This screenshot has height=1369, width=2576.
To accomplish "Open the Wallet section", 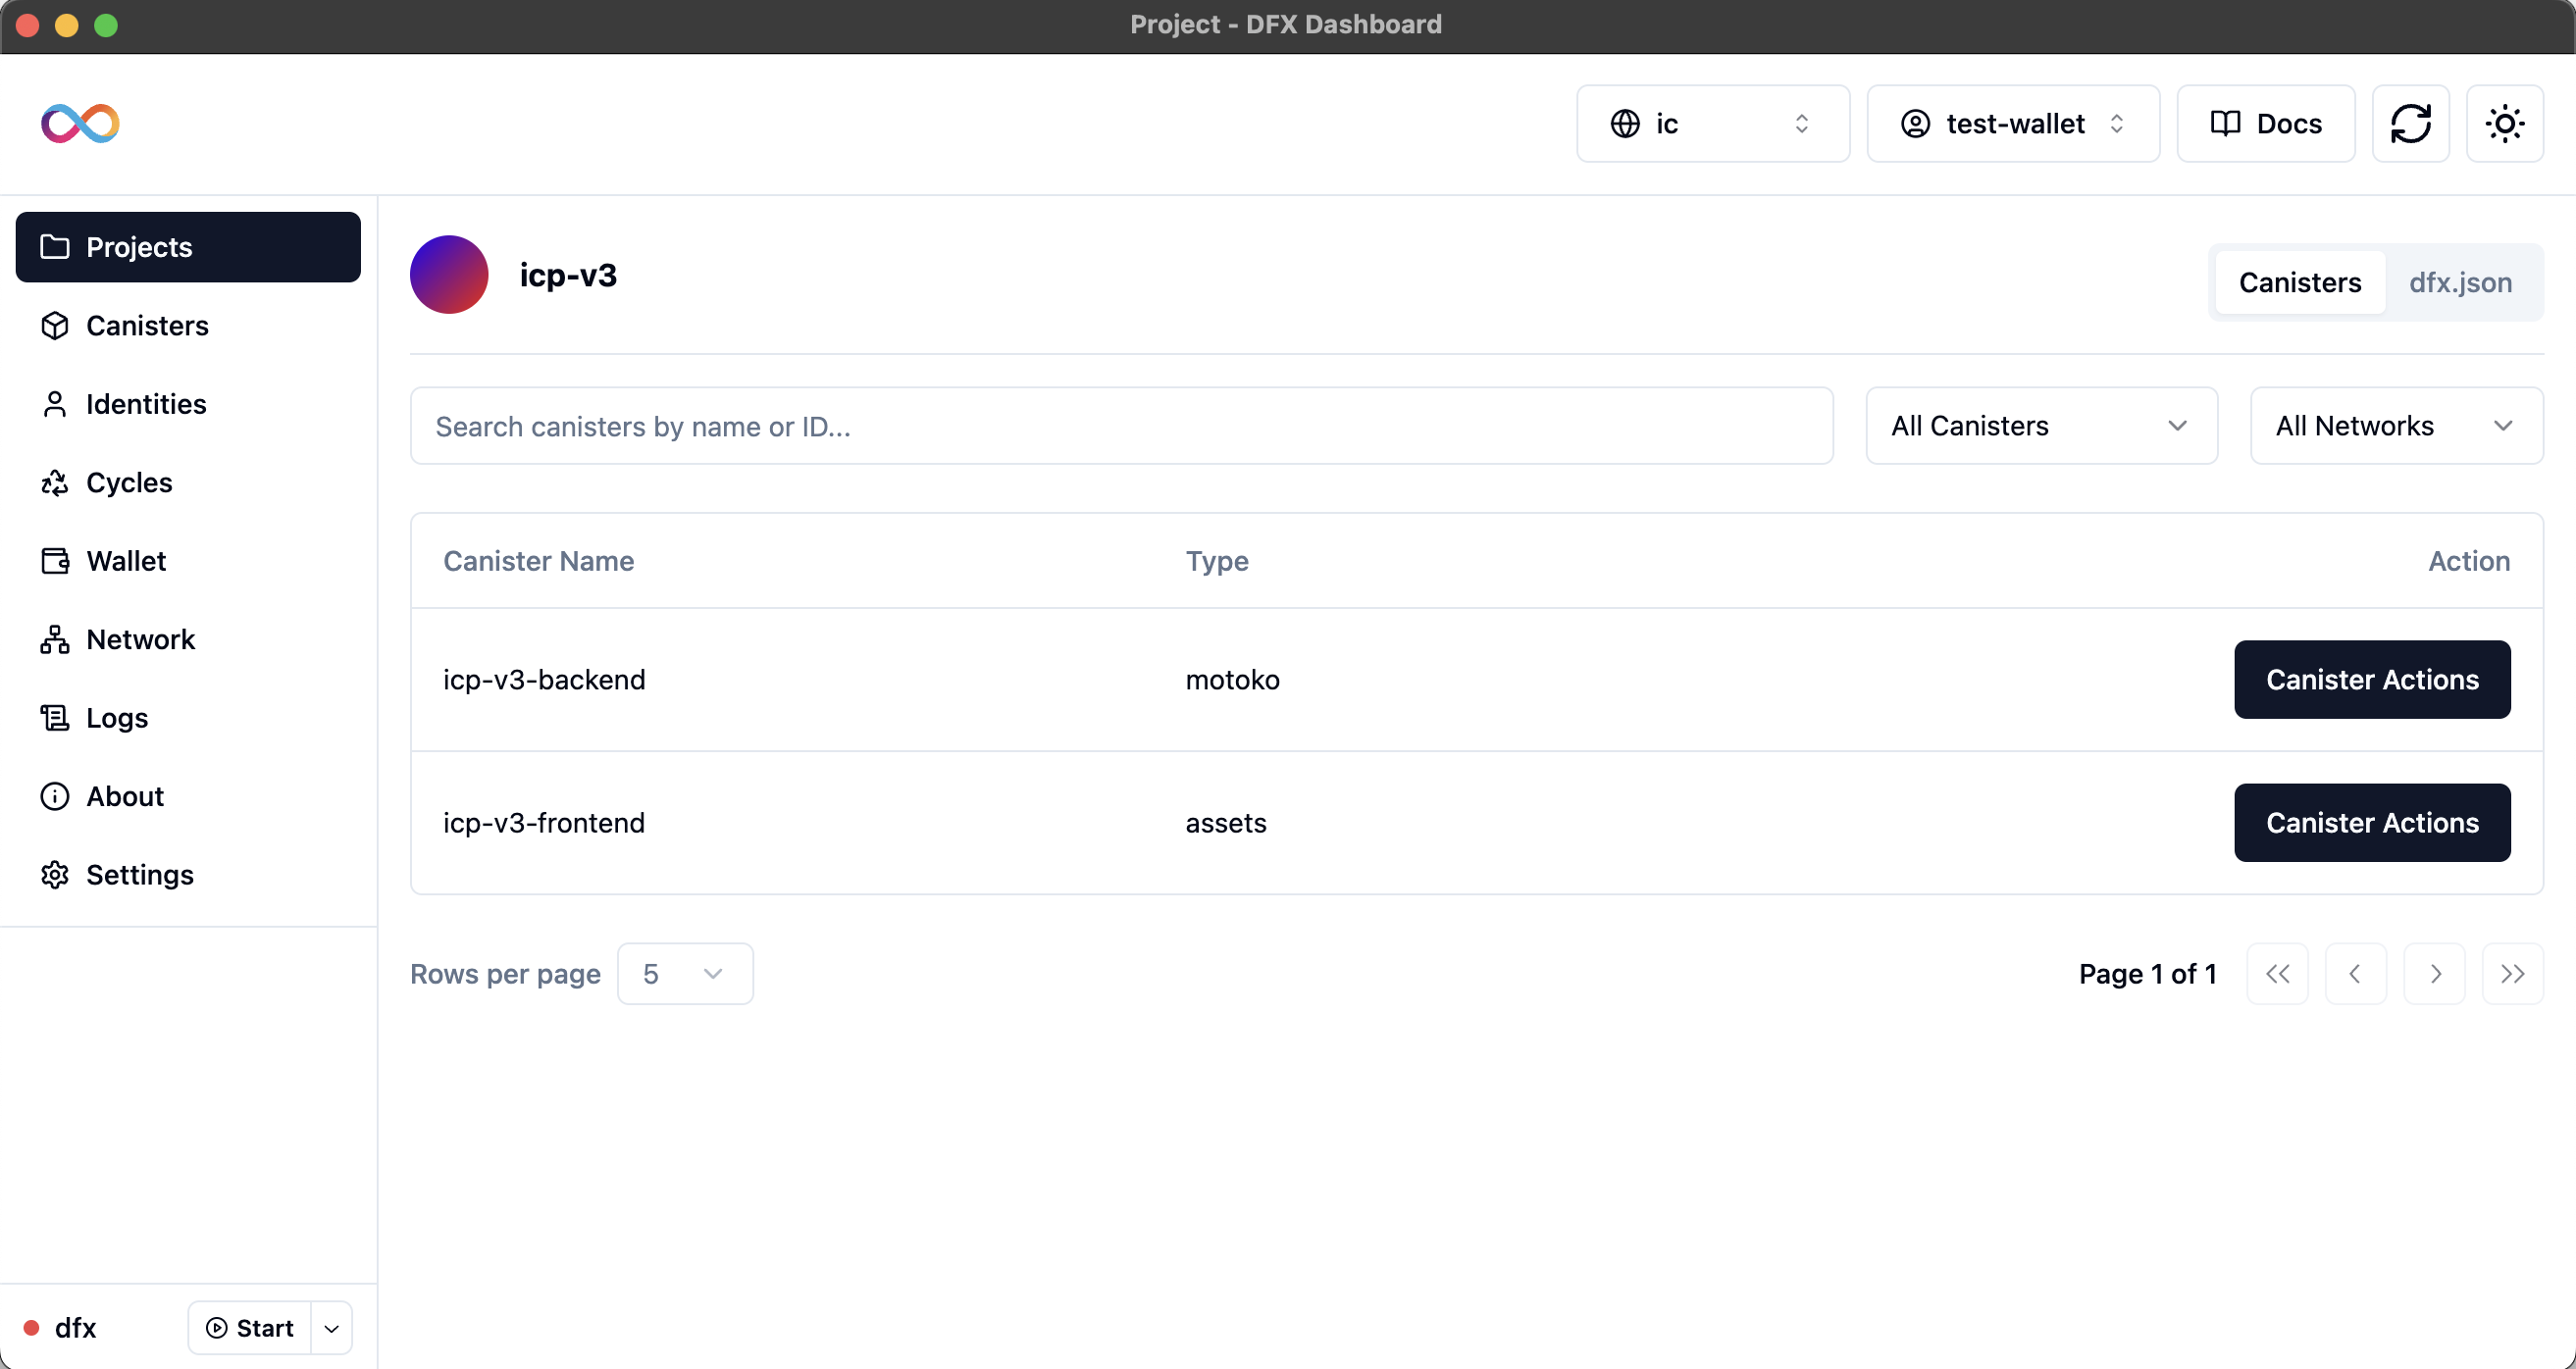I will (x=125, y=560).
